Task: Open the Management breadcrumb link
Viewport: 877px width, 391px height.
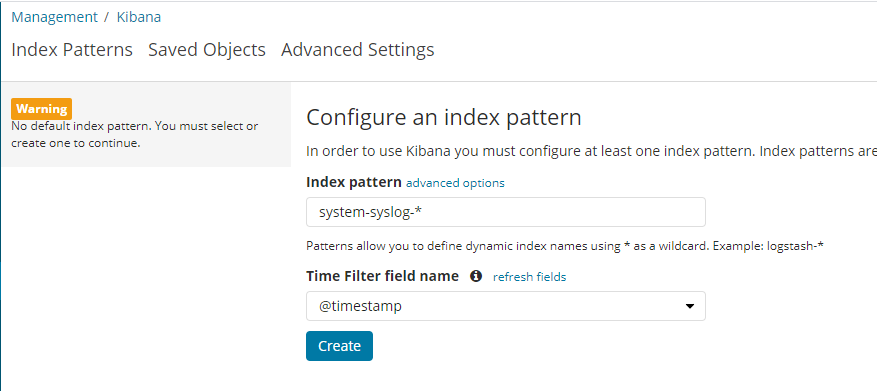Action: [x=54, y=17]
